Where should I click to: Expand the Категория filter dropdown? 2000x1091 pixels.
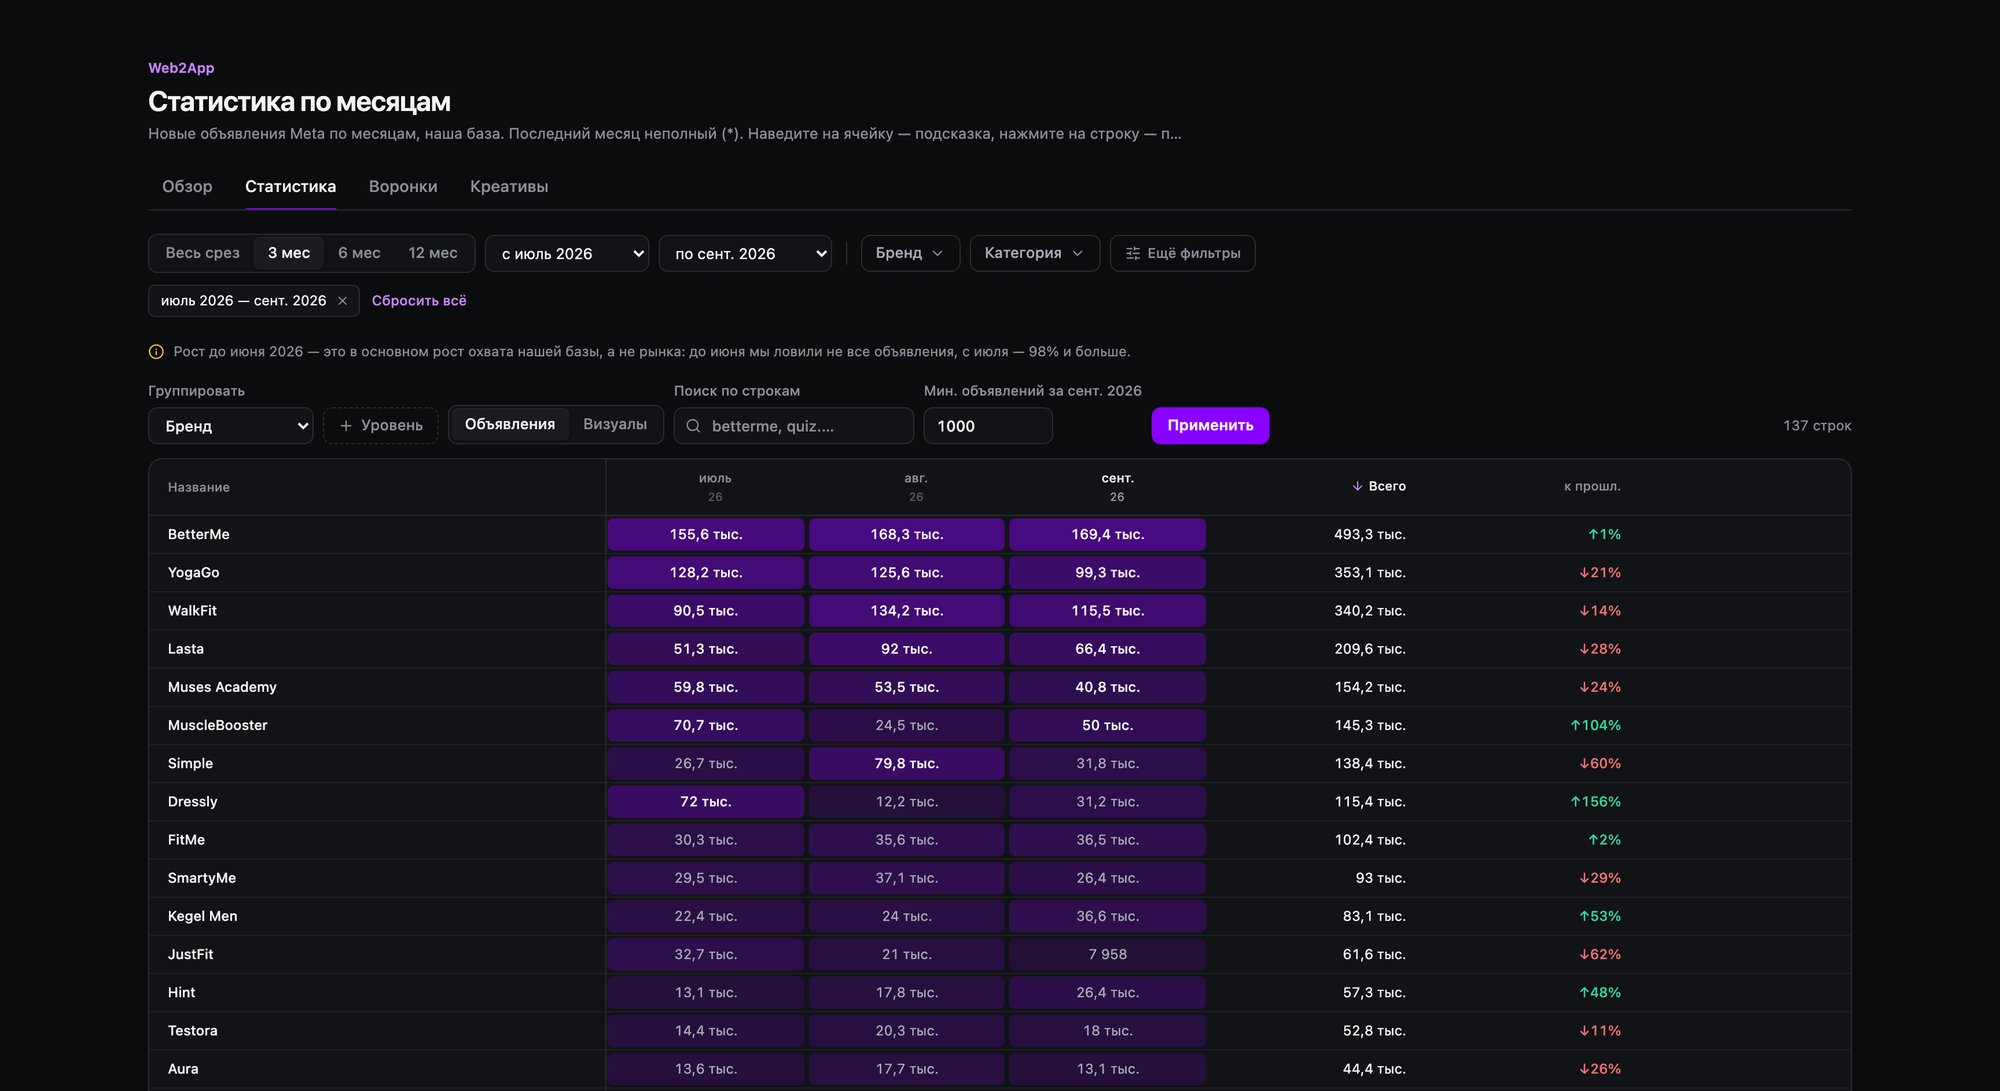click(1034, 254)
